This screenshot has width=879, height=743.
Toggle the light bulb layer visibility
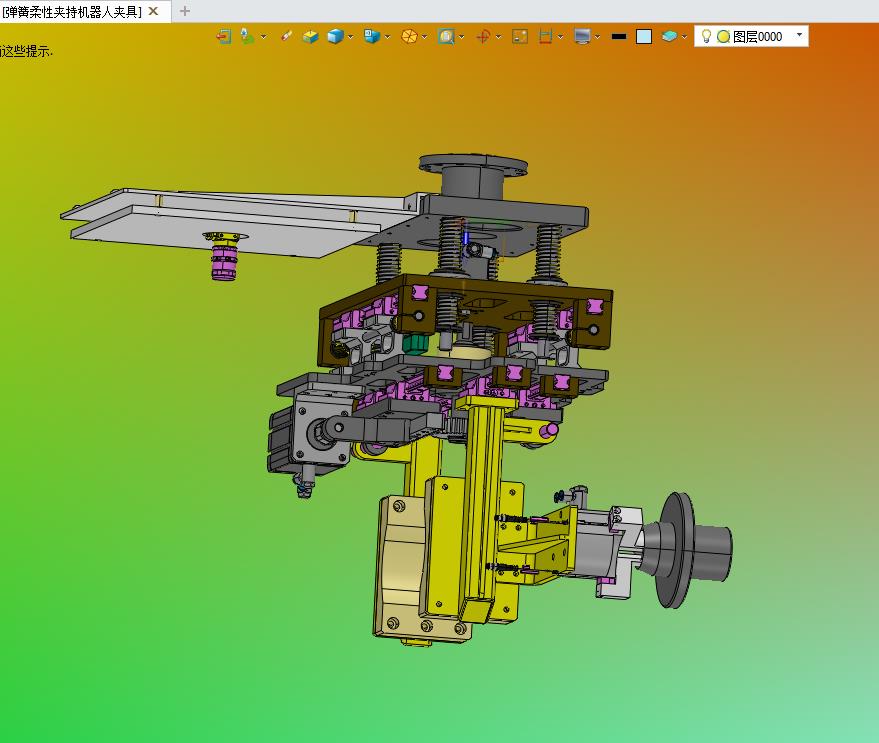(x=706, y=36)
